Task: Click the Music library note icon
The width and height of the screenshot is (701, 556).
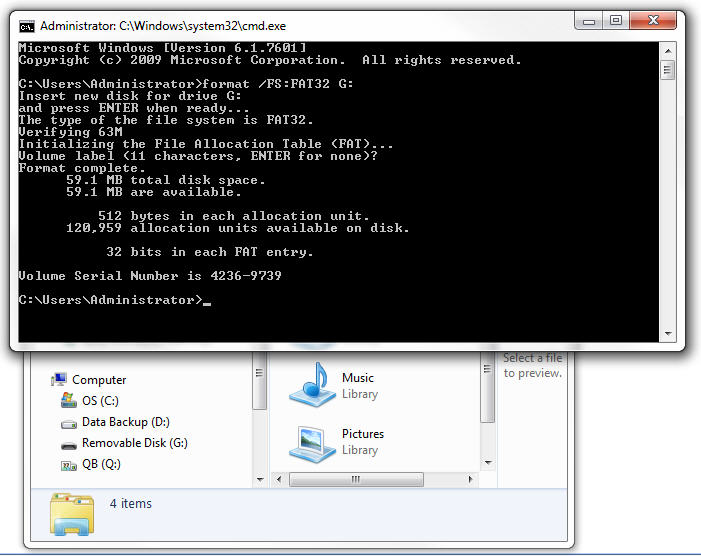Action: click(312, 385)
